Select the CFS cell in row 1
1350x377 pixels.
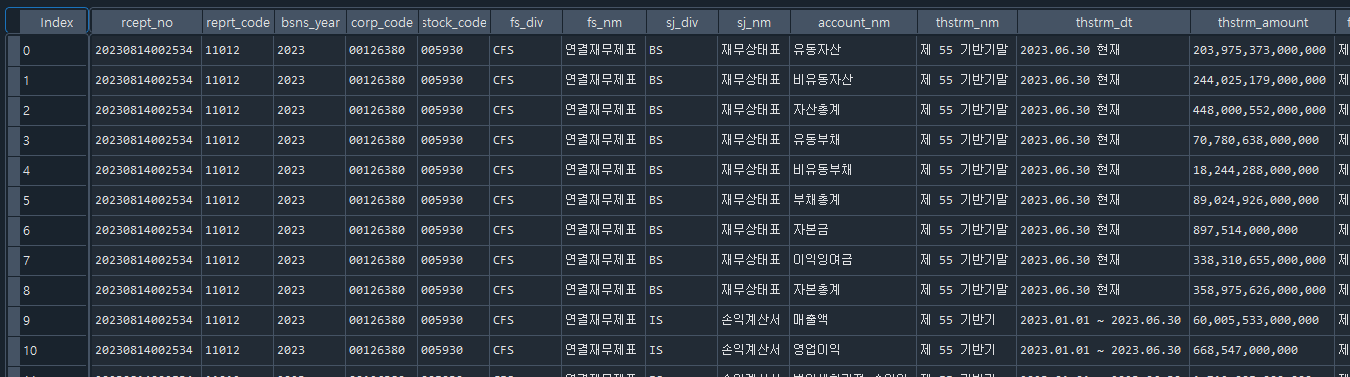point(526,80)
